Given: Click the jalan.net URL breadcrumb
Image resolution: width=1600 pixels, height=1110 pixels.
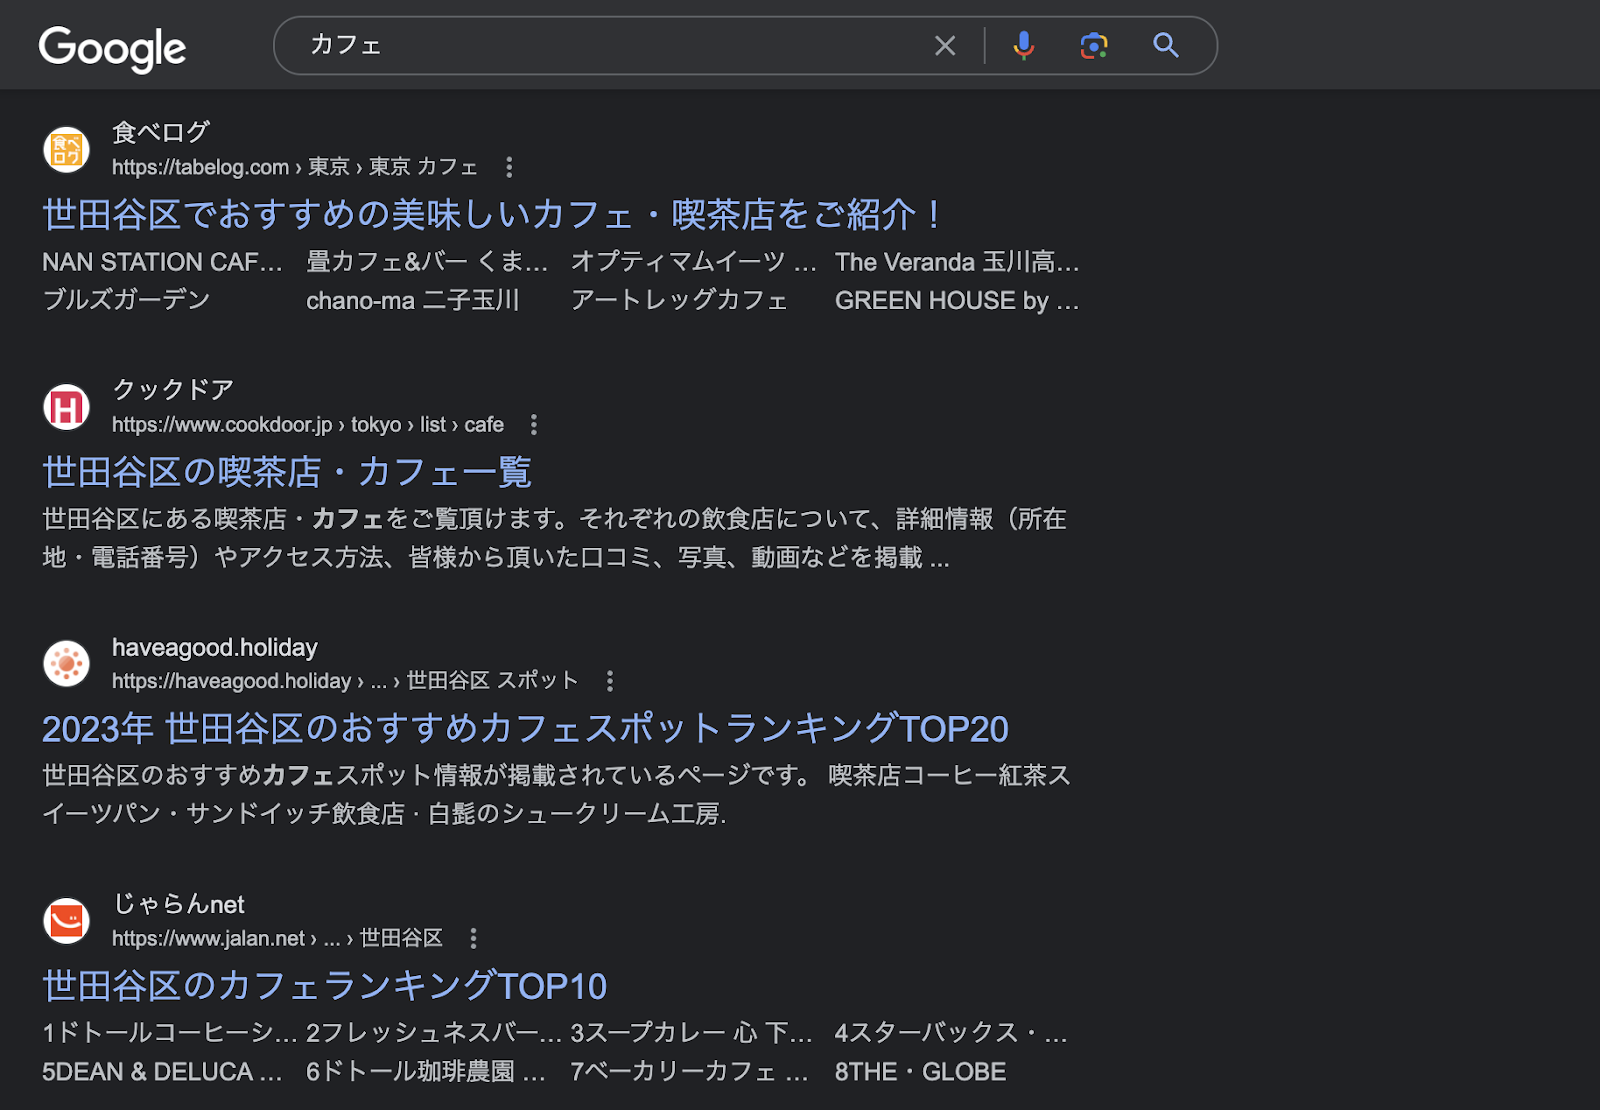Looking at the screenshot, I should (277, 938).
